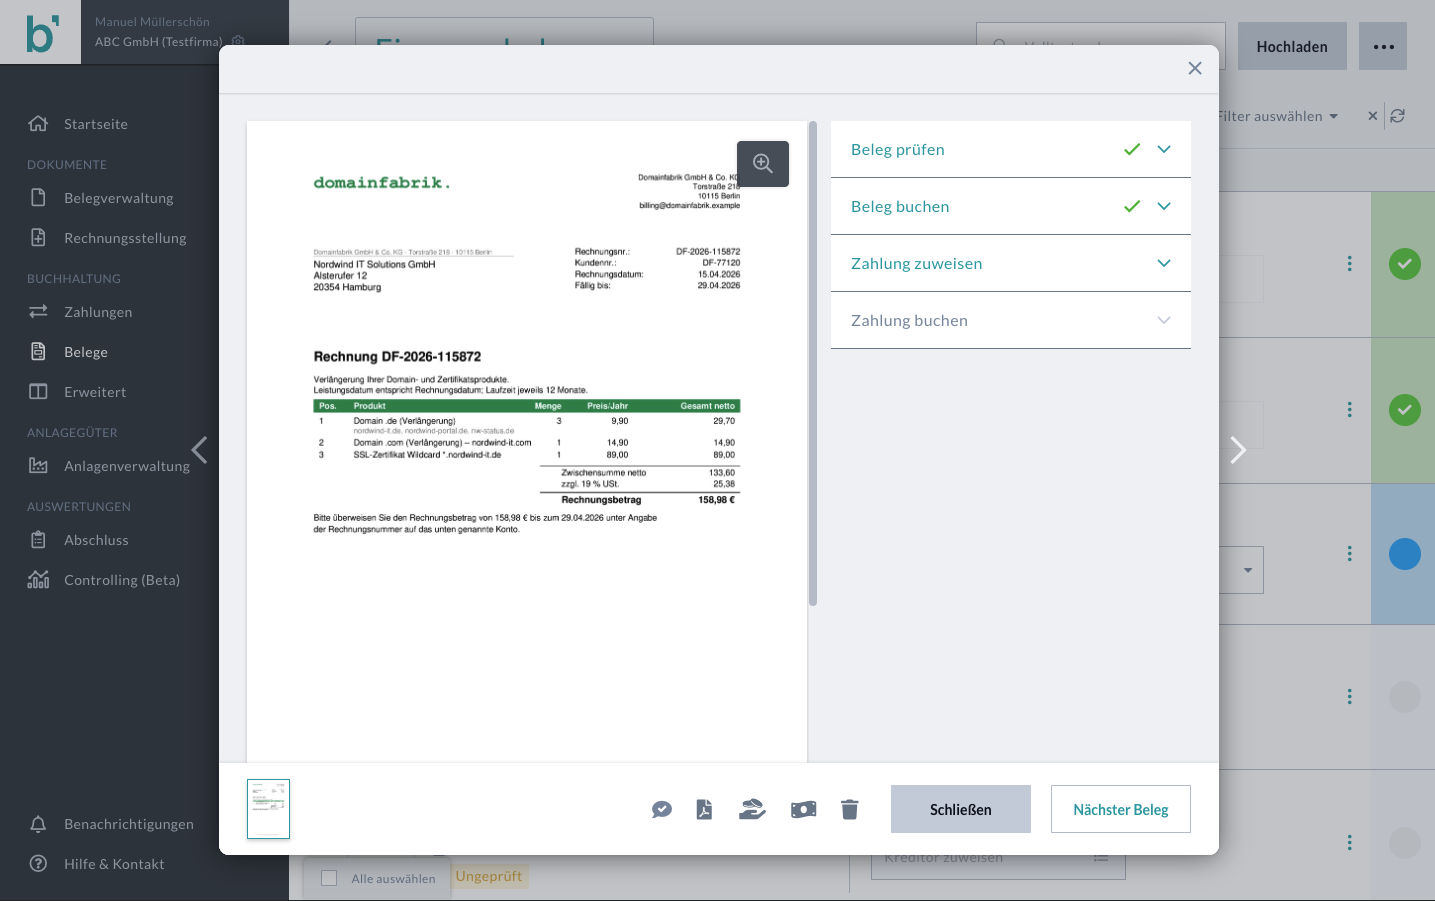Refresh the list with the reload icon
This screenshot has width=1435, height=901.
click(x=1398, y=116)
